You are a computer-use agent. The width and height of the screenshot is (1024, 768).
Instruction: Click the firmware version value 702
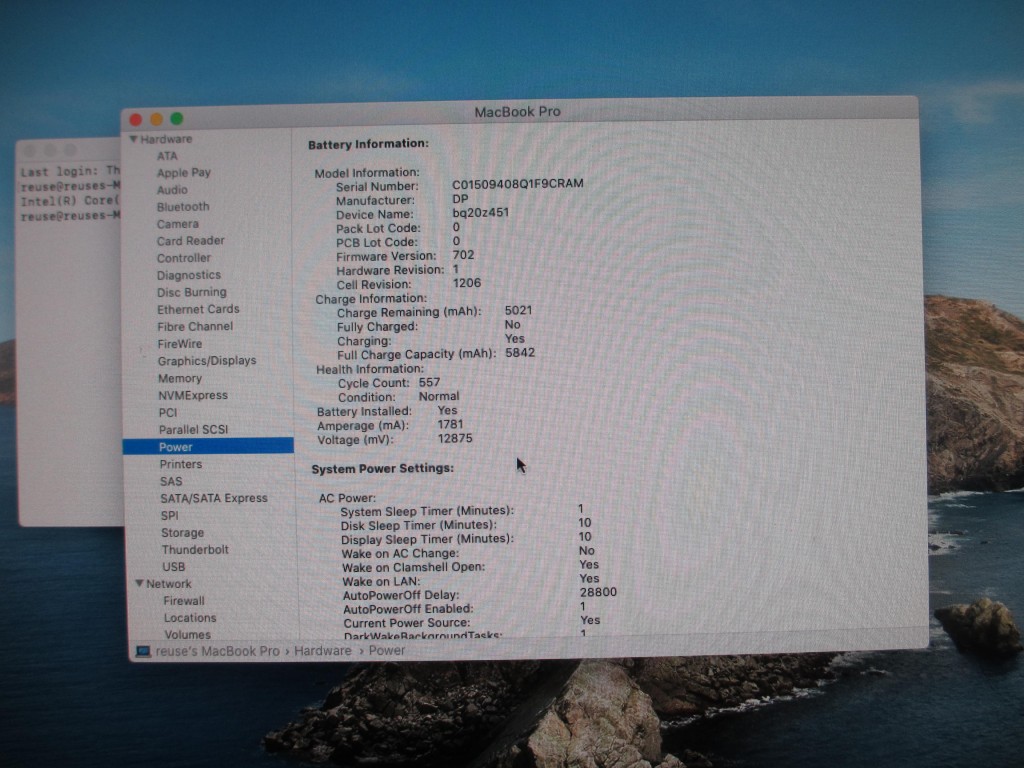click(463, 255)
